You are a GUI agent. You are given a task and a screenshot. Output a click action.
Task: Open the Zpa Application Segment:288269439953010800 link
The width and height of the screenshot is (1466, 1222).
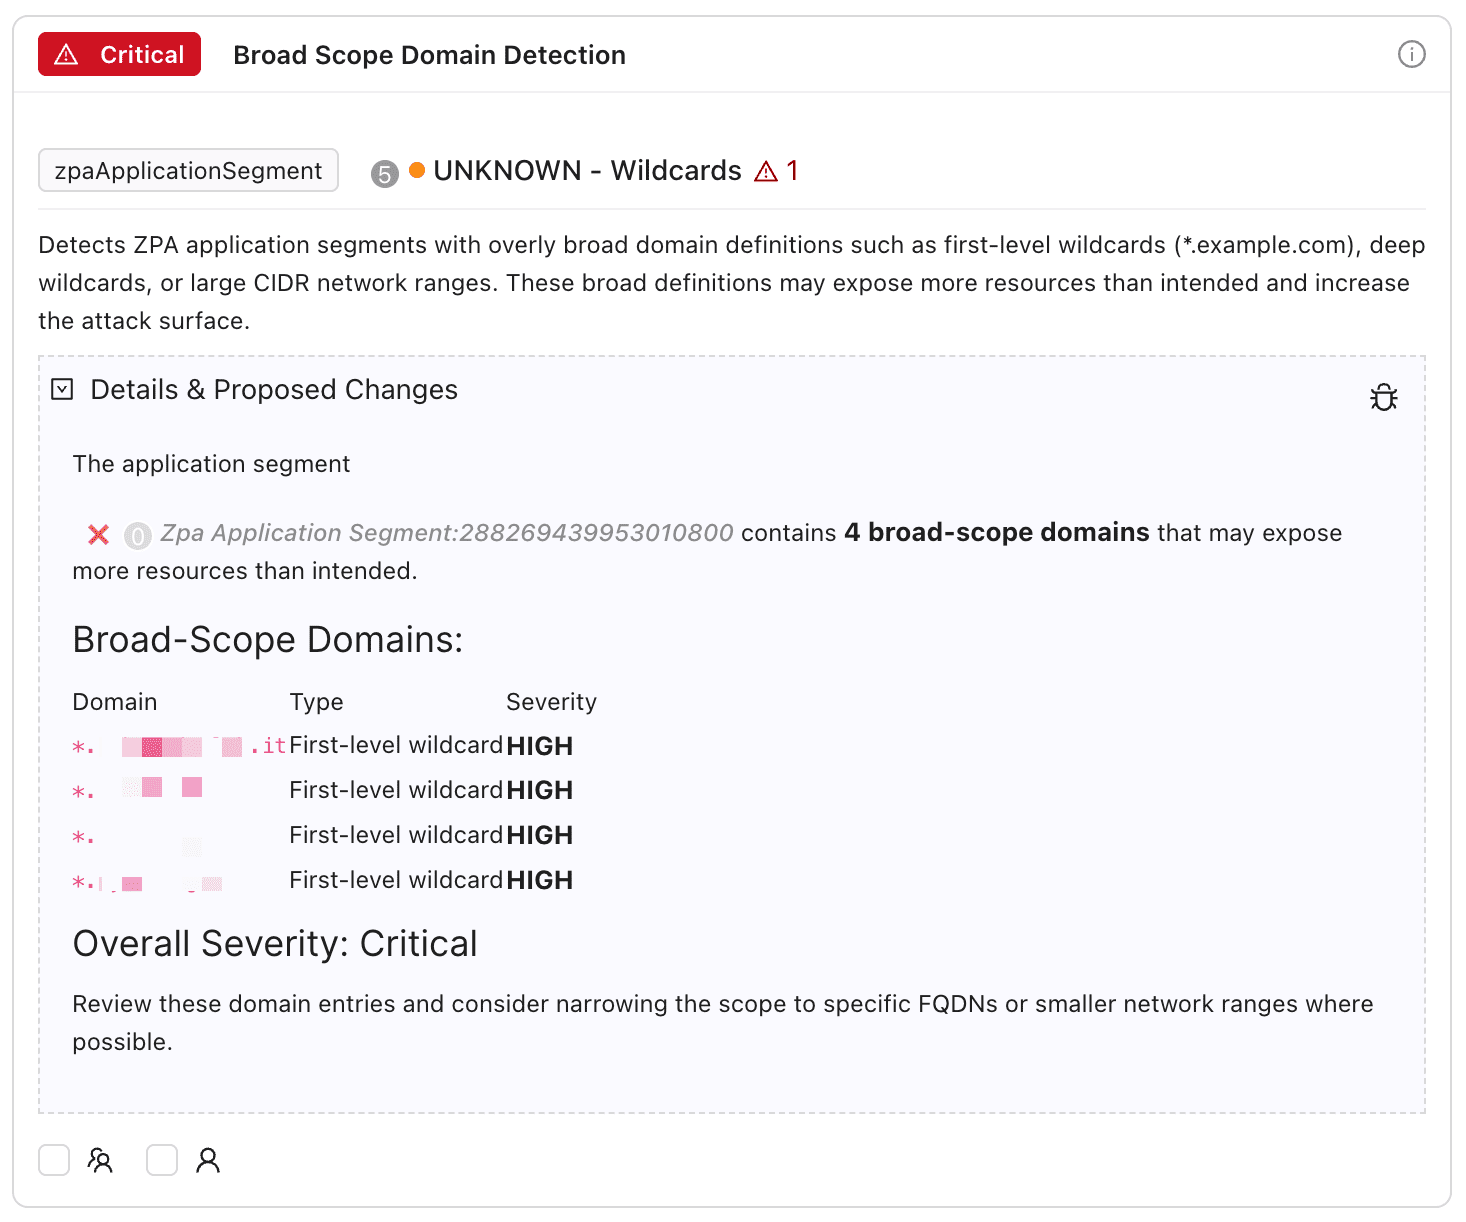pyautogui.click(x=447, y=533)
